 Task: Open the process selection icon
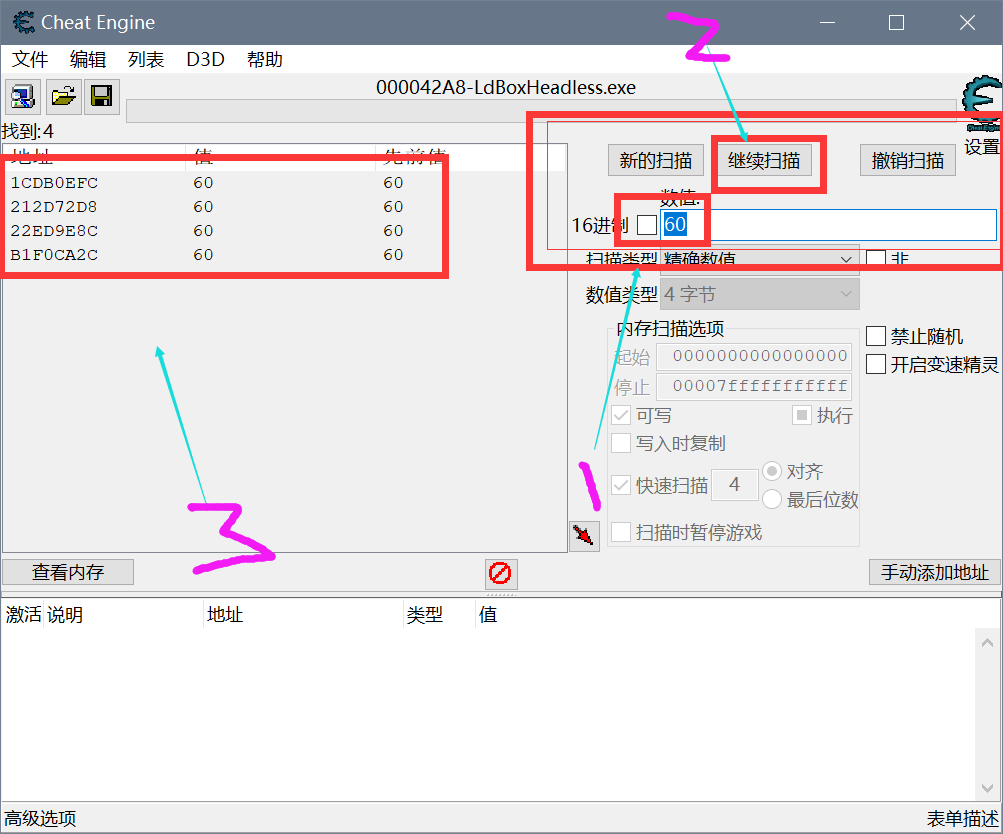pos(23,97)
